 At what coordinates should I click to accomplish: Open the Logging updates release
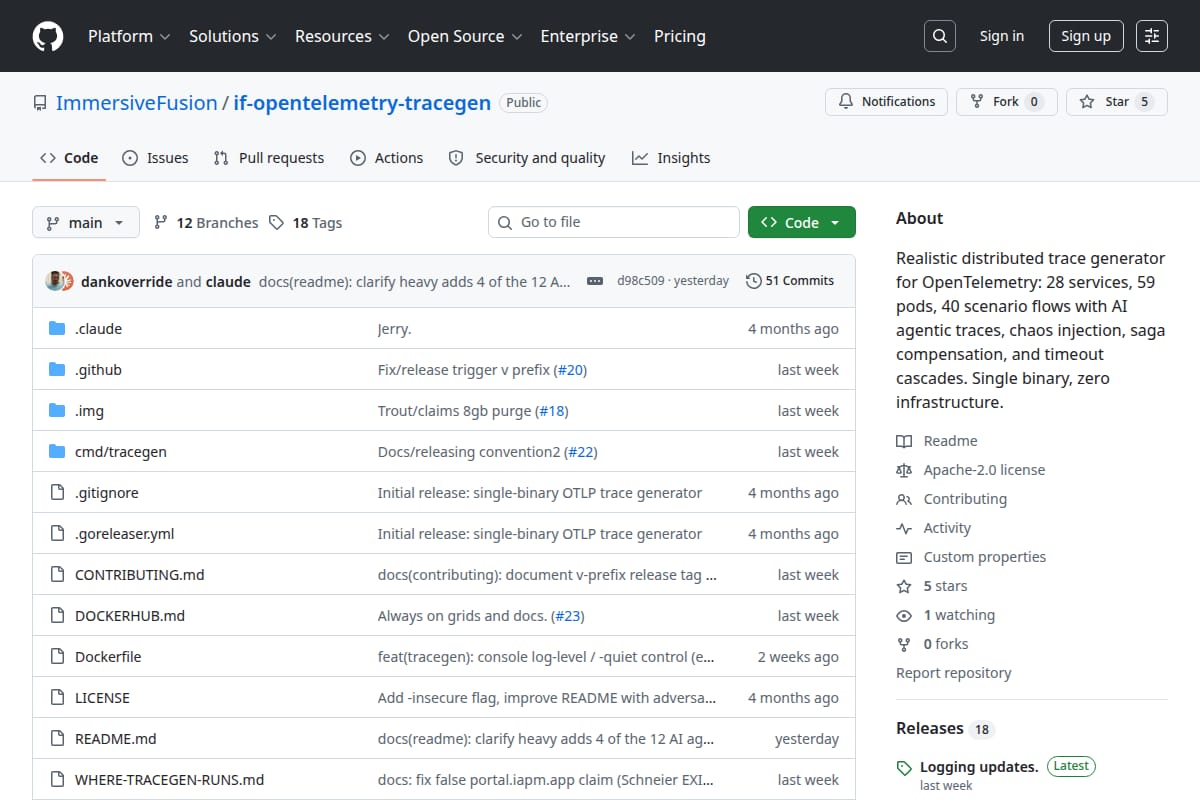point(979,767)
